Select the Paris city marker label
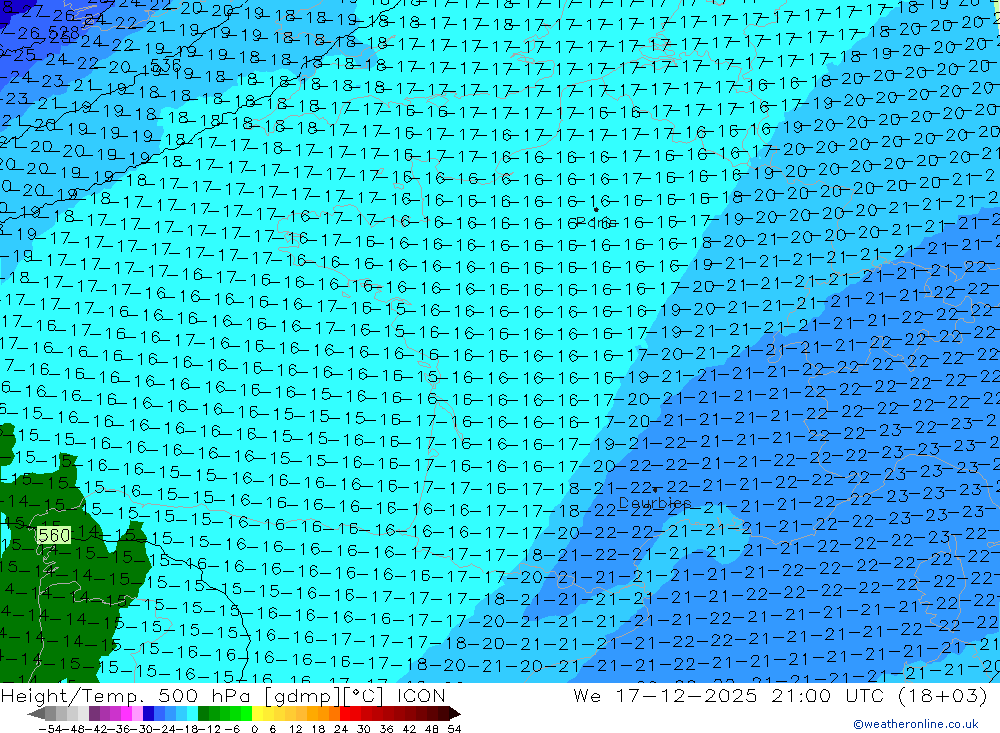1000x733 pixels. [x=596, y=222]
